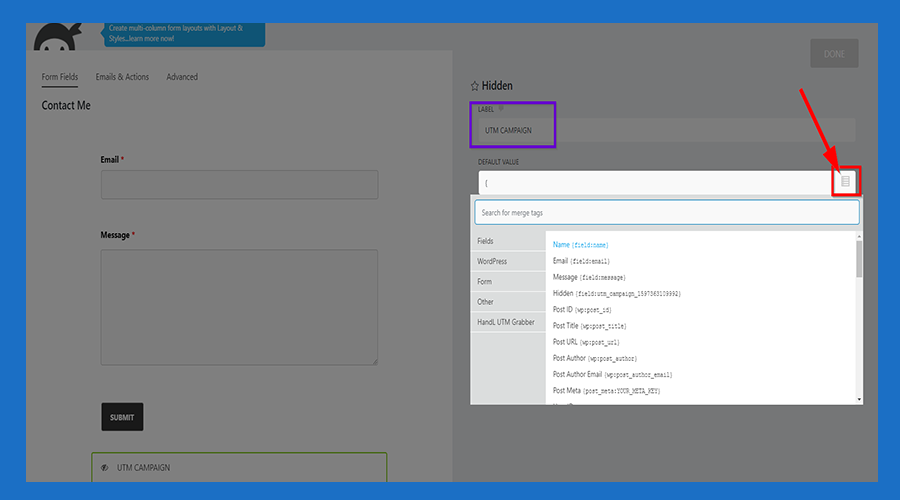Click inside the Email input field
The width and height of the screenshot is (900, 500).
click(x=239, y=185)
